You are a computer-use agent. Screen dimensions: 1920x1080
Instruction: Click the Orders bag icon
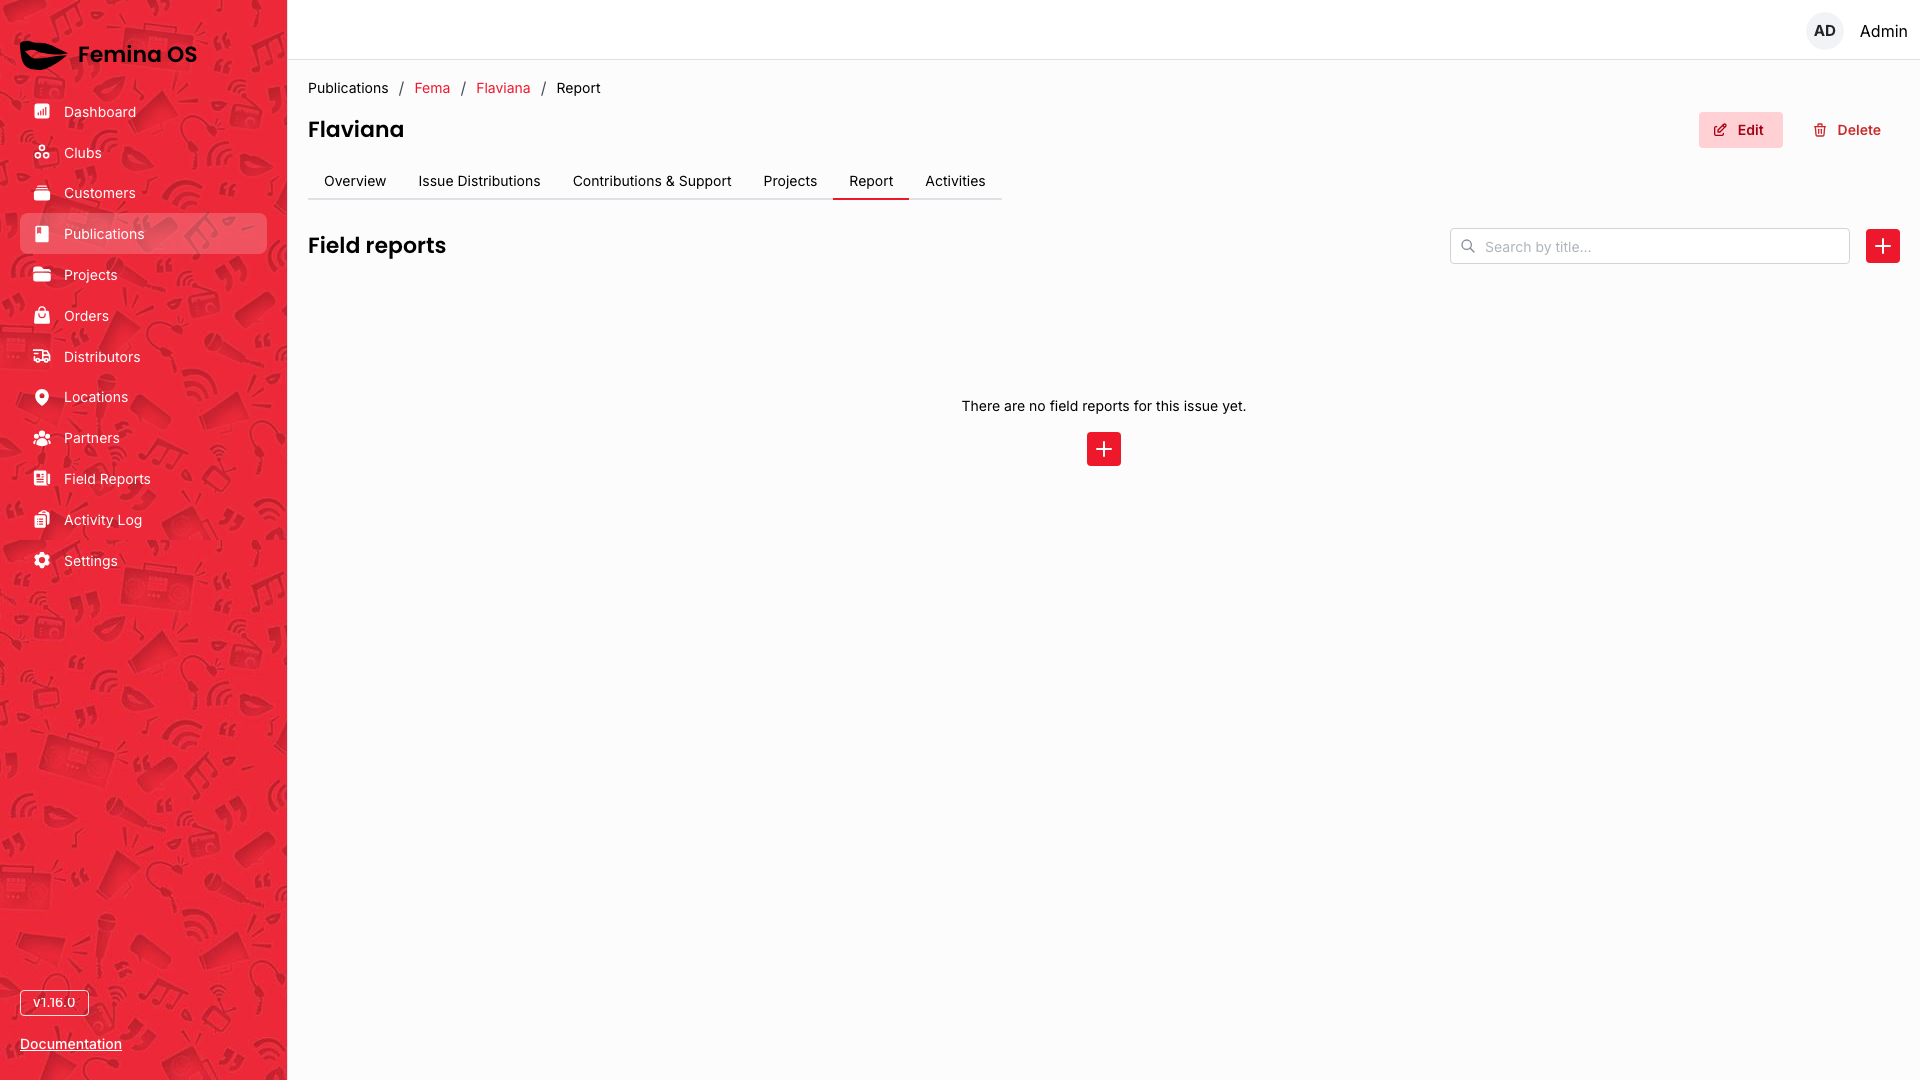click(x=42, y=316)
